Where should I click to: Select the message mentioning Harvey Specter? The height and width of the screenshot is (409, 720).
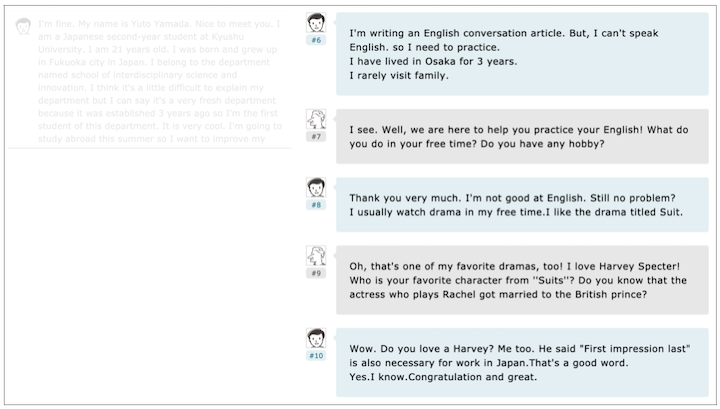(x=522, y=280)
